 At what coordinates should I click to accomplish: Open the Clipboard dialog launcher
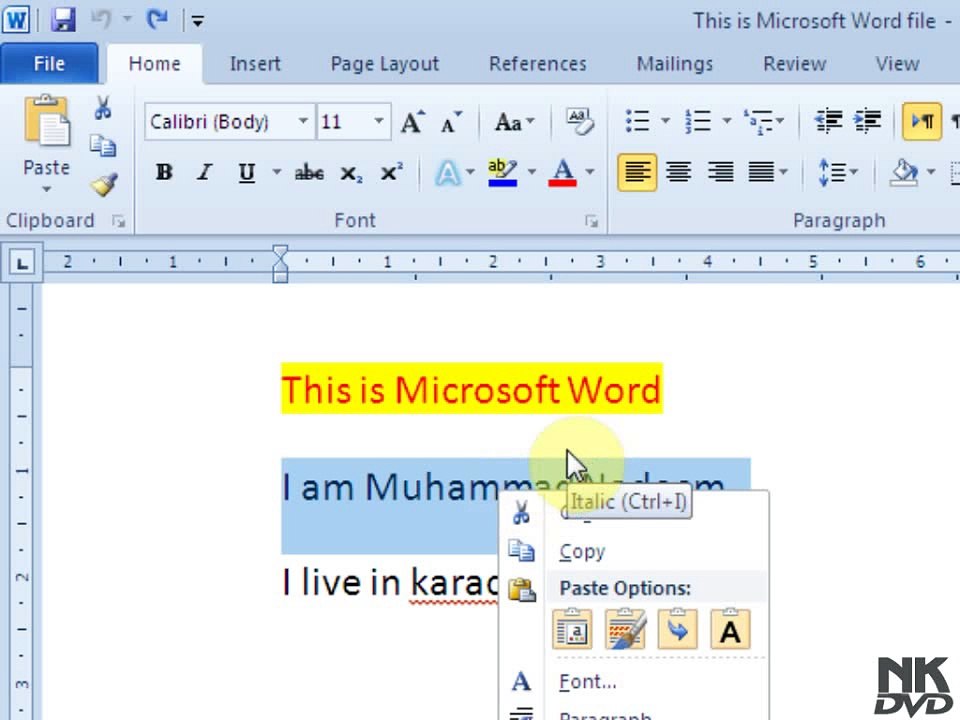[119, 222]
